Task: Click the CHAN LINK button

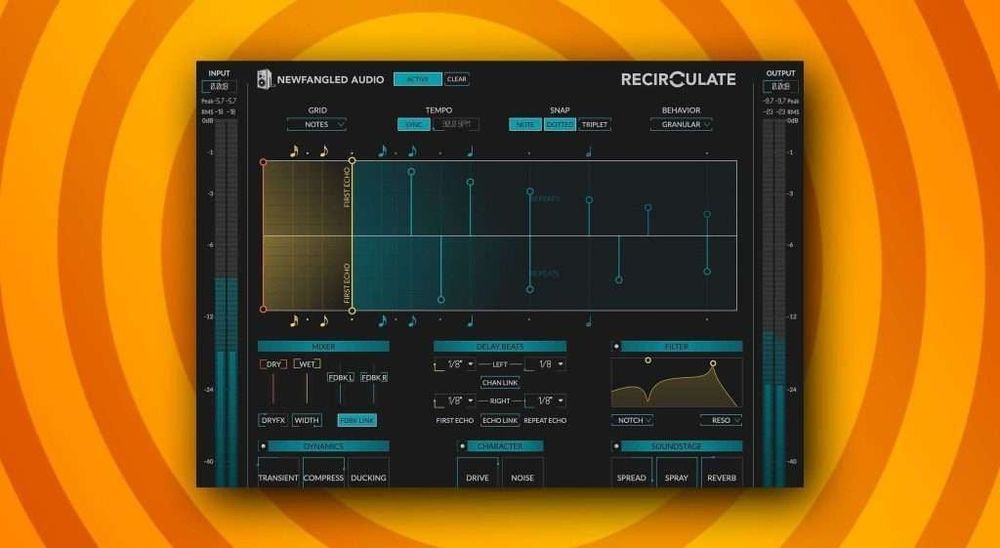Action: (x=500, y=383)
